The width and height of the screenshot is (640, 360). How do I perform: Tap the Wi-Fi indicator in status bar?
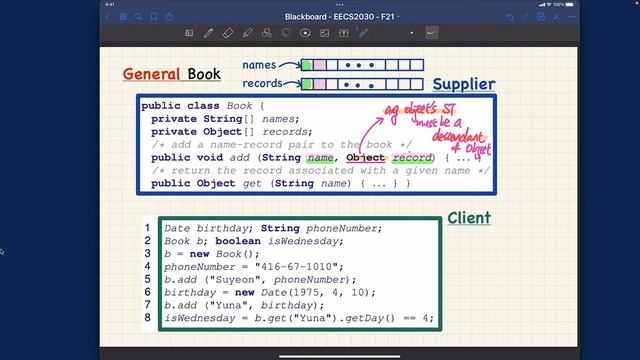pos(549,4)
